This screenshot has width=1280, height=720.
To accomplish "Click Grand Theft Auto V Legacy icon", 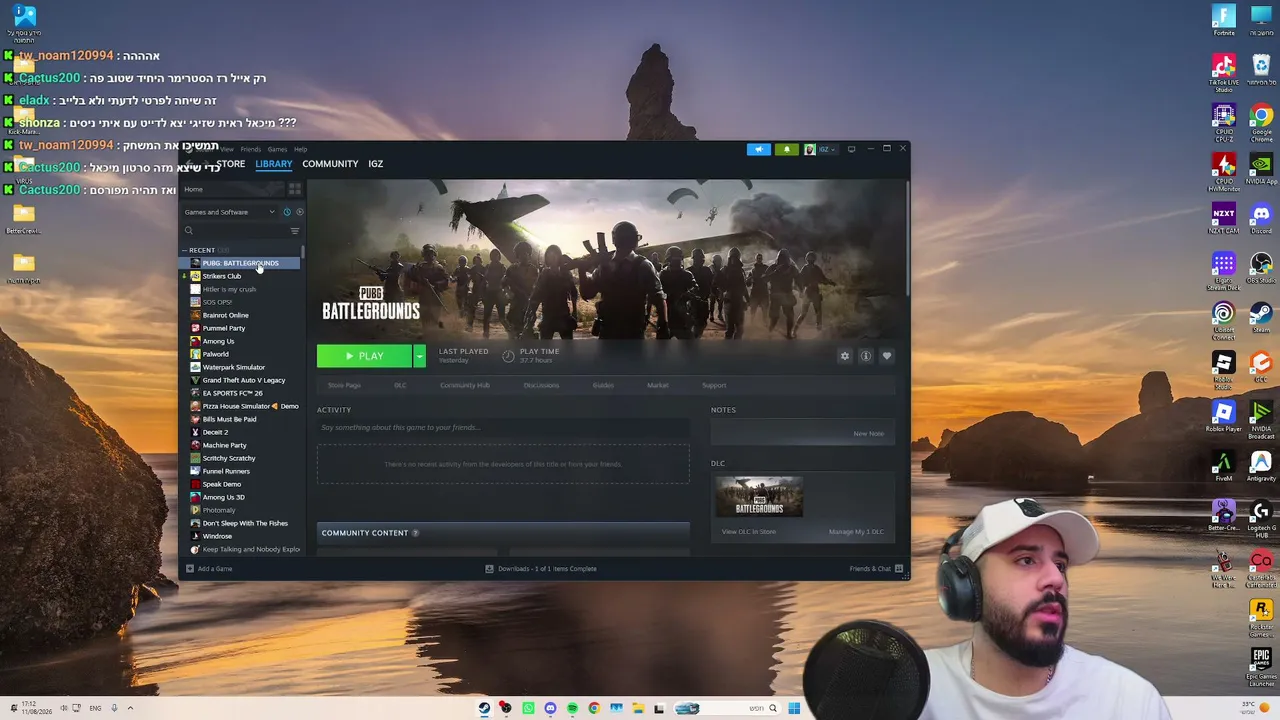I will pyautogui.click(x=195, y=380).
